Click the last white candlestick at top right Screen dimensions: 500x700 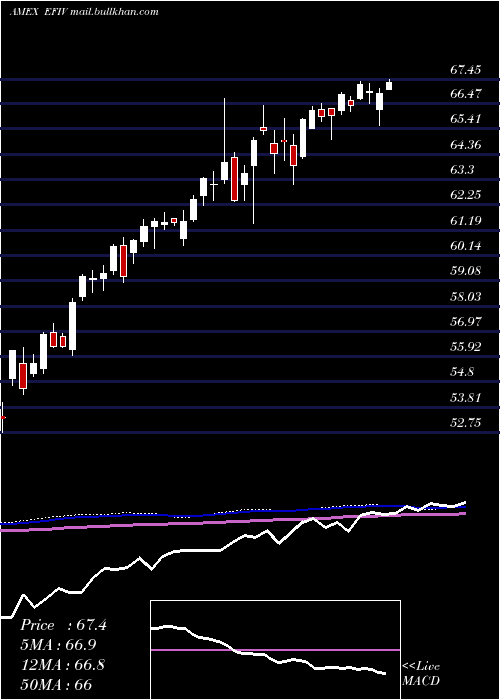click(x=389, y=85)
